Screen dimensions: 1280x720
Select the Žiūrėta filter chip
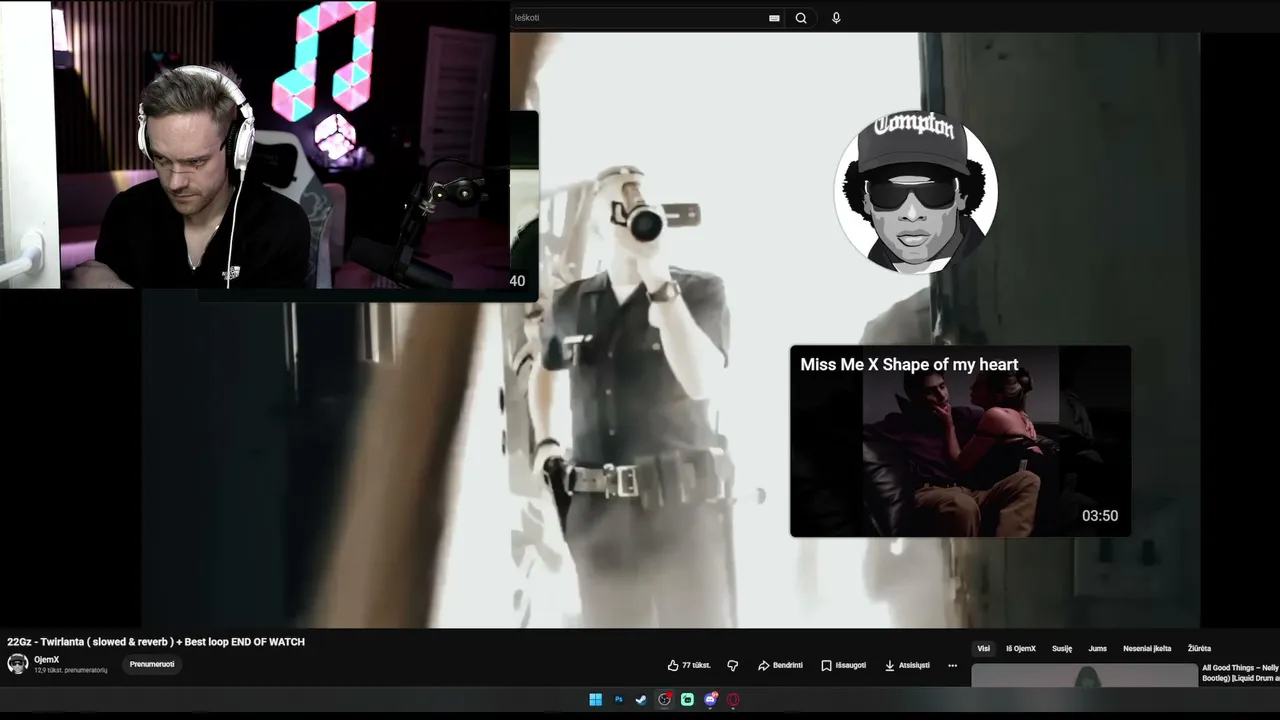point(1199,649)
